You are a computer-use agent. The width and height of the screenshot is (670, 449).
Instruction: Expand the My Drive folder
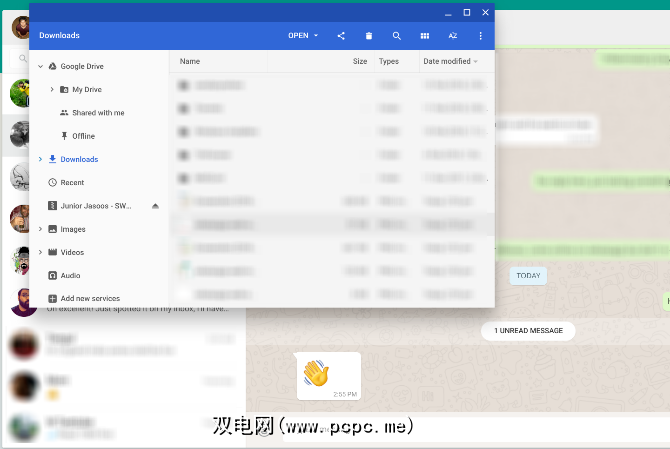pos(52,89)
